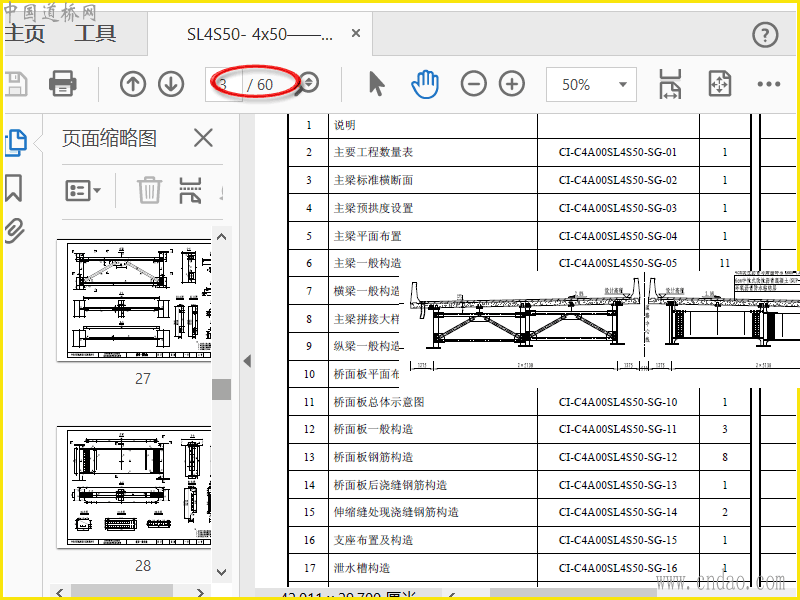Click the table row 主要工程数量表
The image size is (800, 600).
[x=519, y=152]
